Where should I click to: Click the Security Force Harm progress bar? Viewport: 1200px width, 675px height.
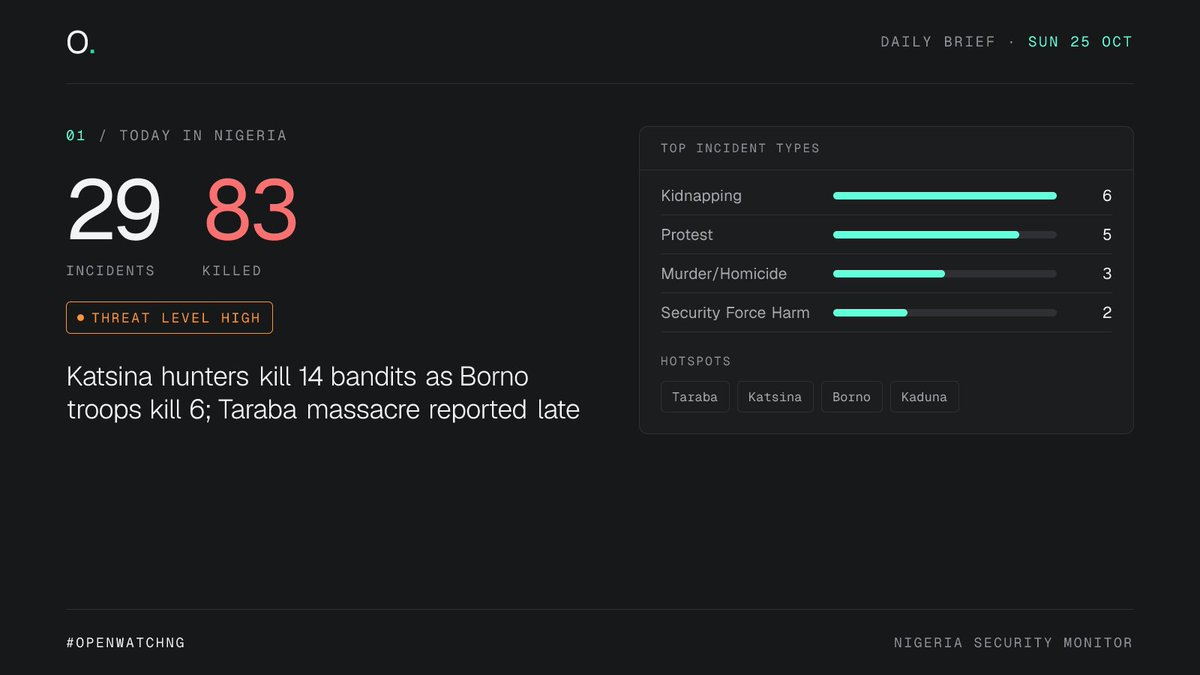point(944,313)
